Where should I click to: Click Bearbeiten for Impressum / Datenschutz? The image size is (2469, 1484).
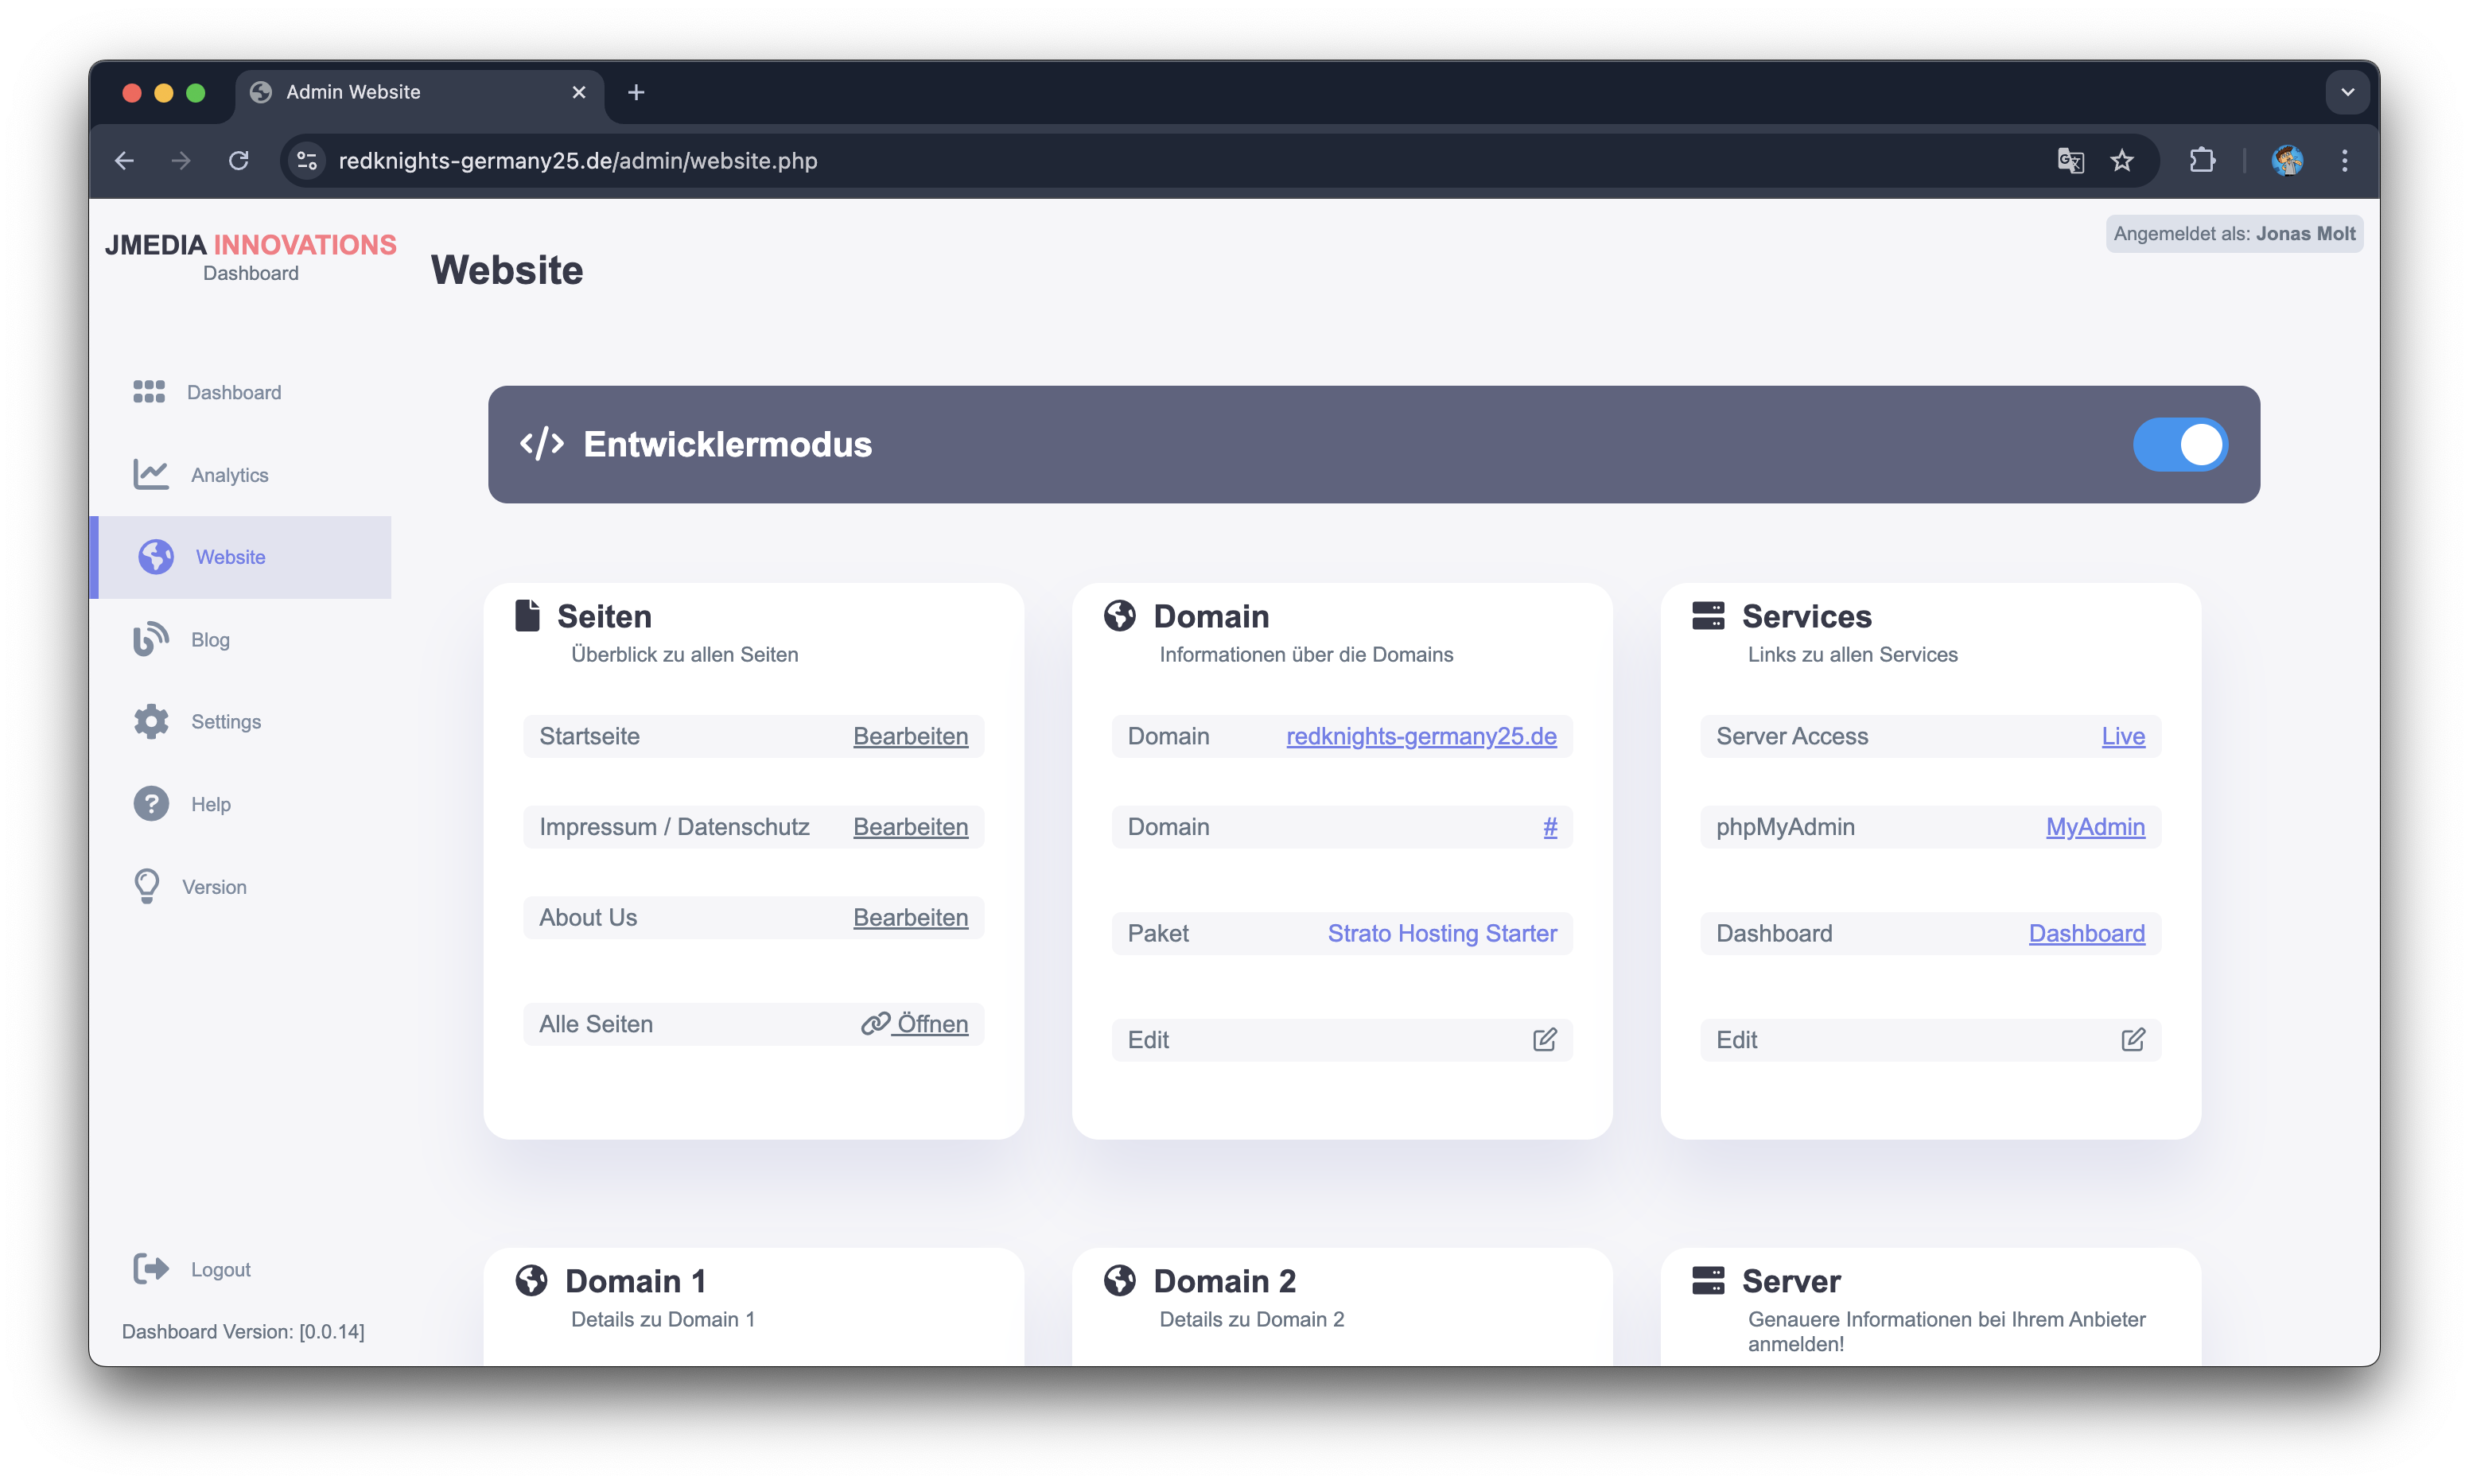pos(910,827)
